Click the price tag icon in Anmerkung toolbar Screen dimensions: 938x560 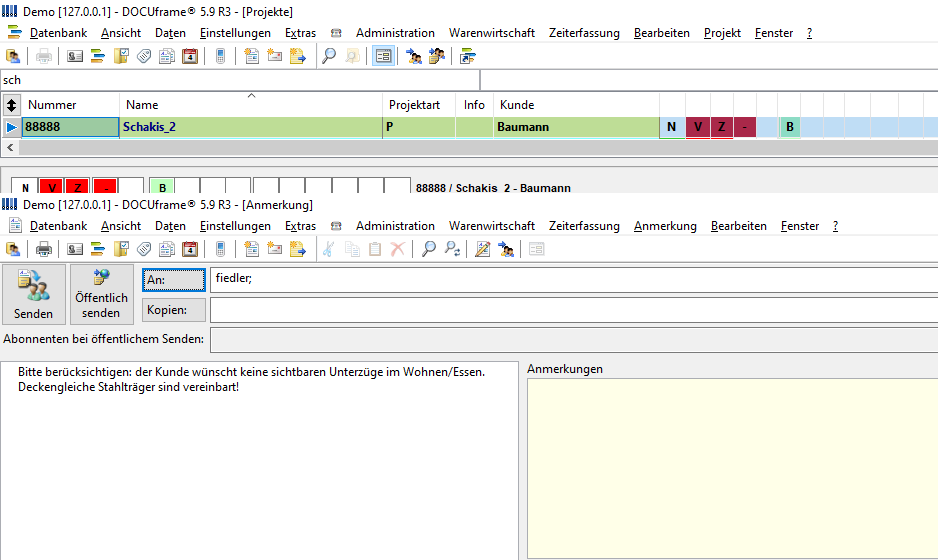pos(144,249)
